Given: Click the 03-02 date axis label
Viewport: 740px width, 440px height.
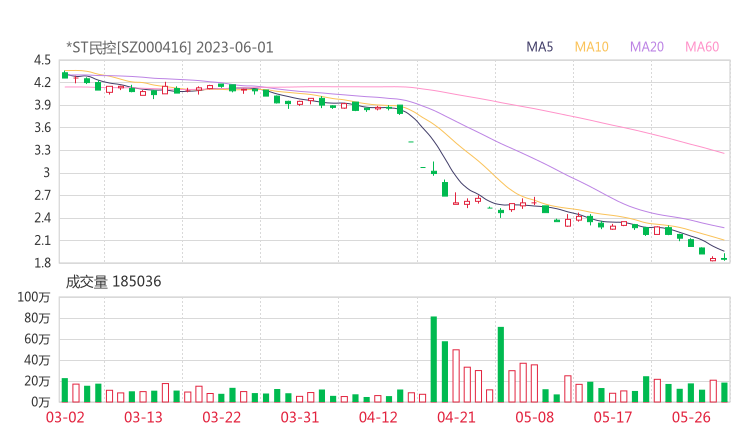Looking at the screenshot, I should 65,417.
